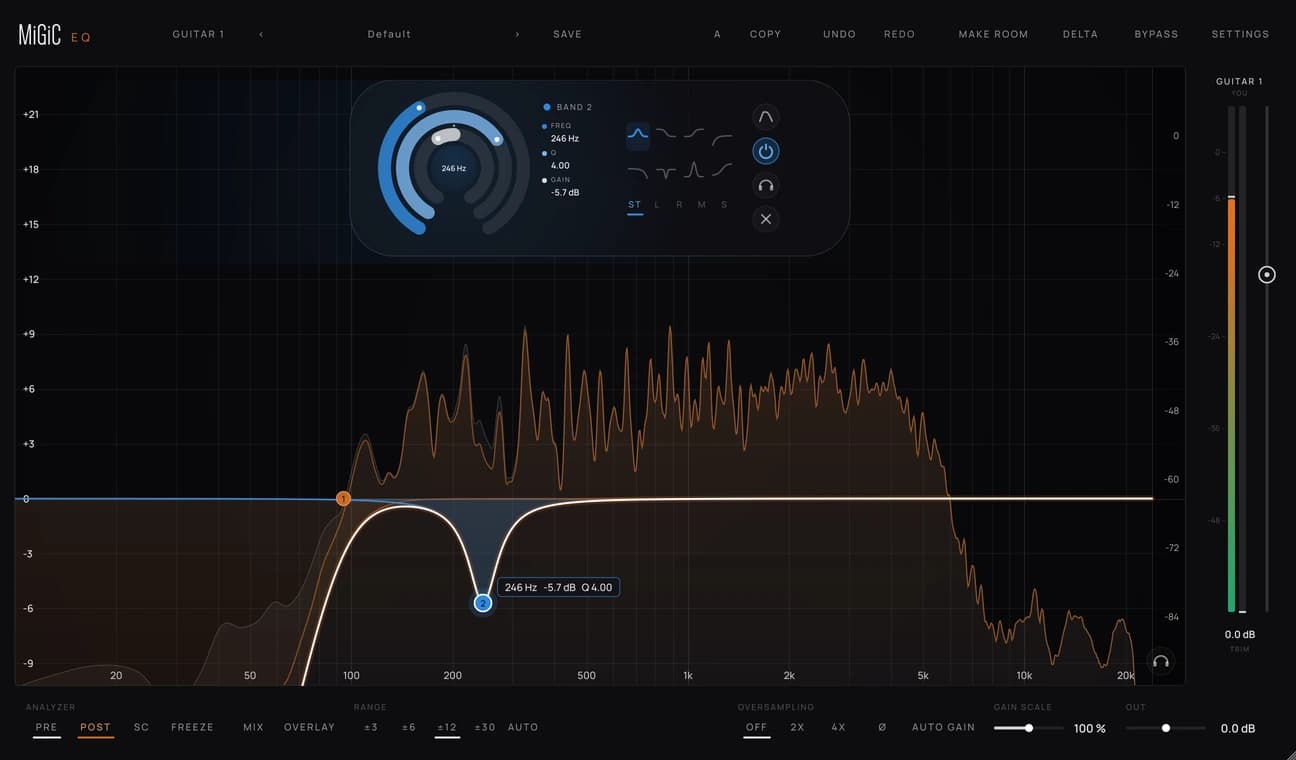Go to the next preset with the right chevron
Viewport: 1296px width, 760px height.
518,34
